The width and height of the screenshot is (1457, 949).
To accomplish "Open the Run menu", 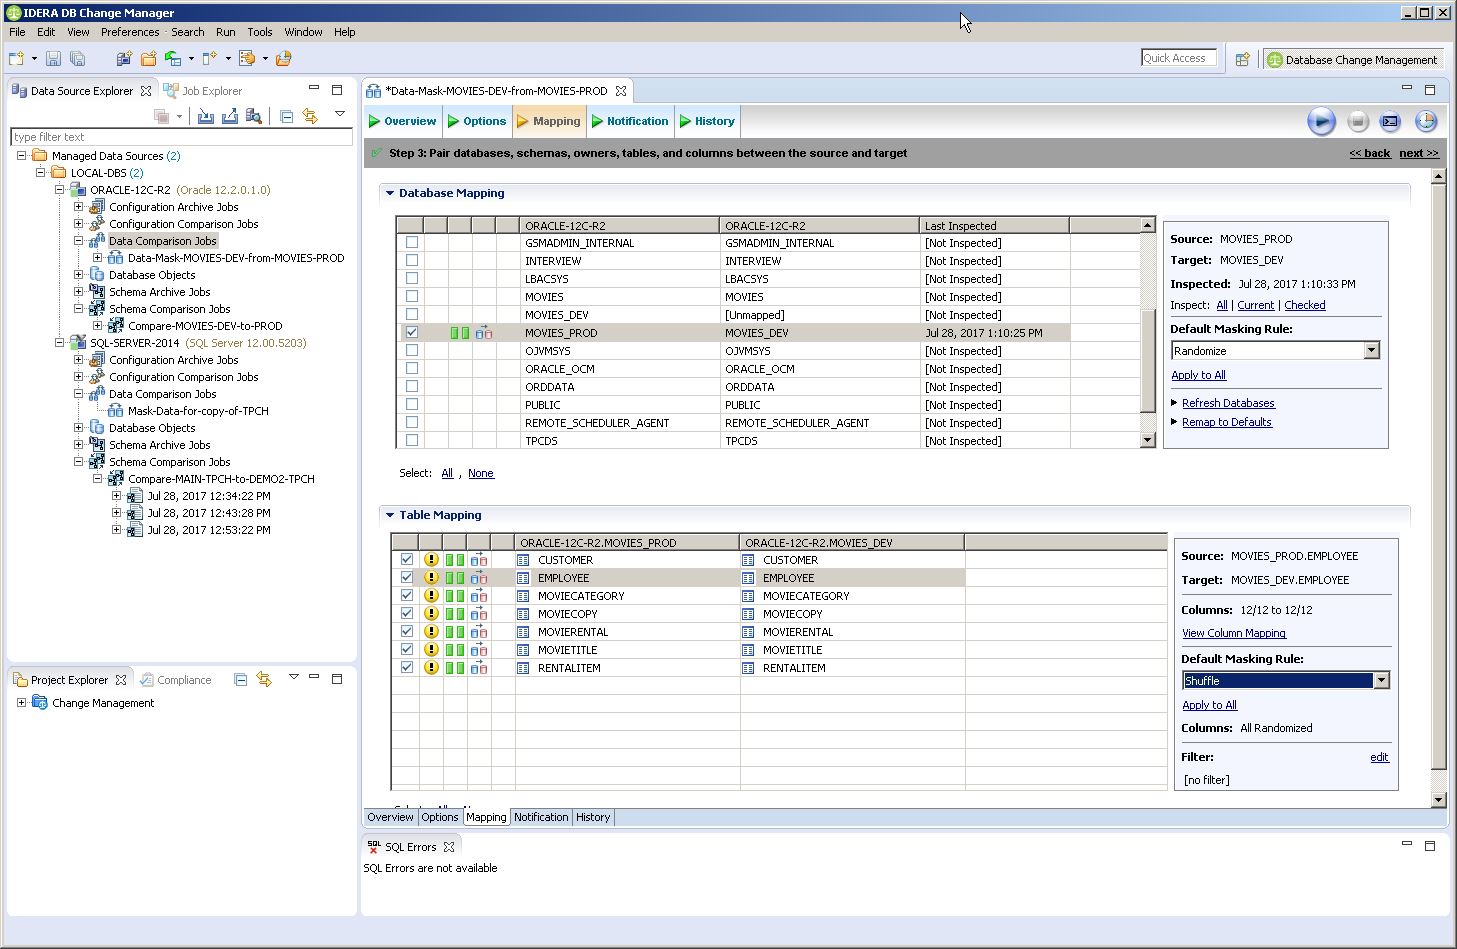I will (226, 32).
